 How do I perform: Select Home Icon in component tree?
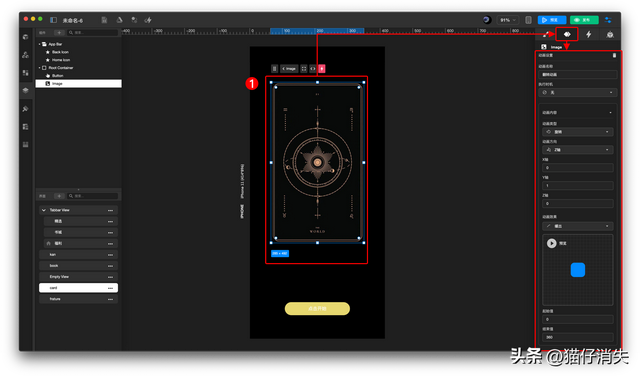coord(60,60)
